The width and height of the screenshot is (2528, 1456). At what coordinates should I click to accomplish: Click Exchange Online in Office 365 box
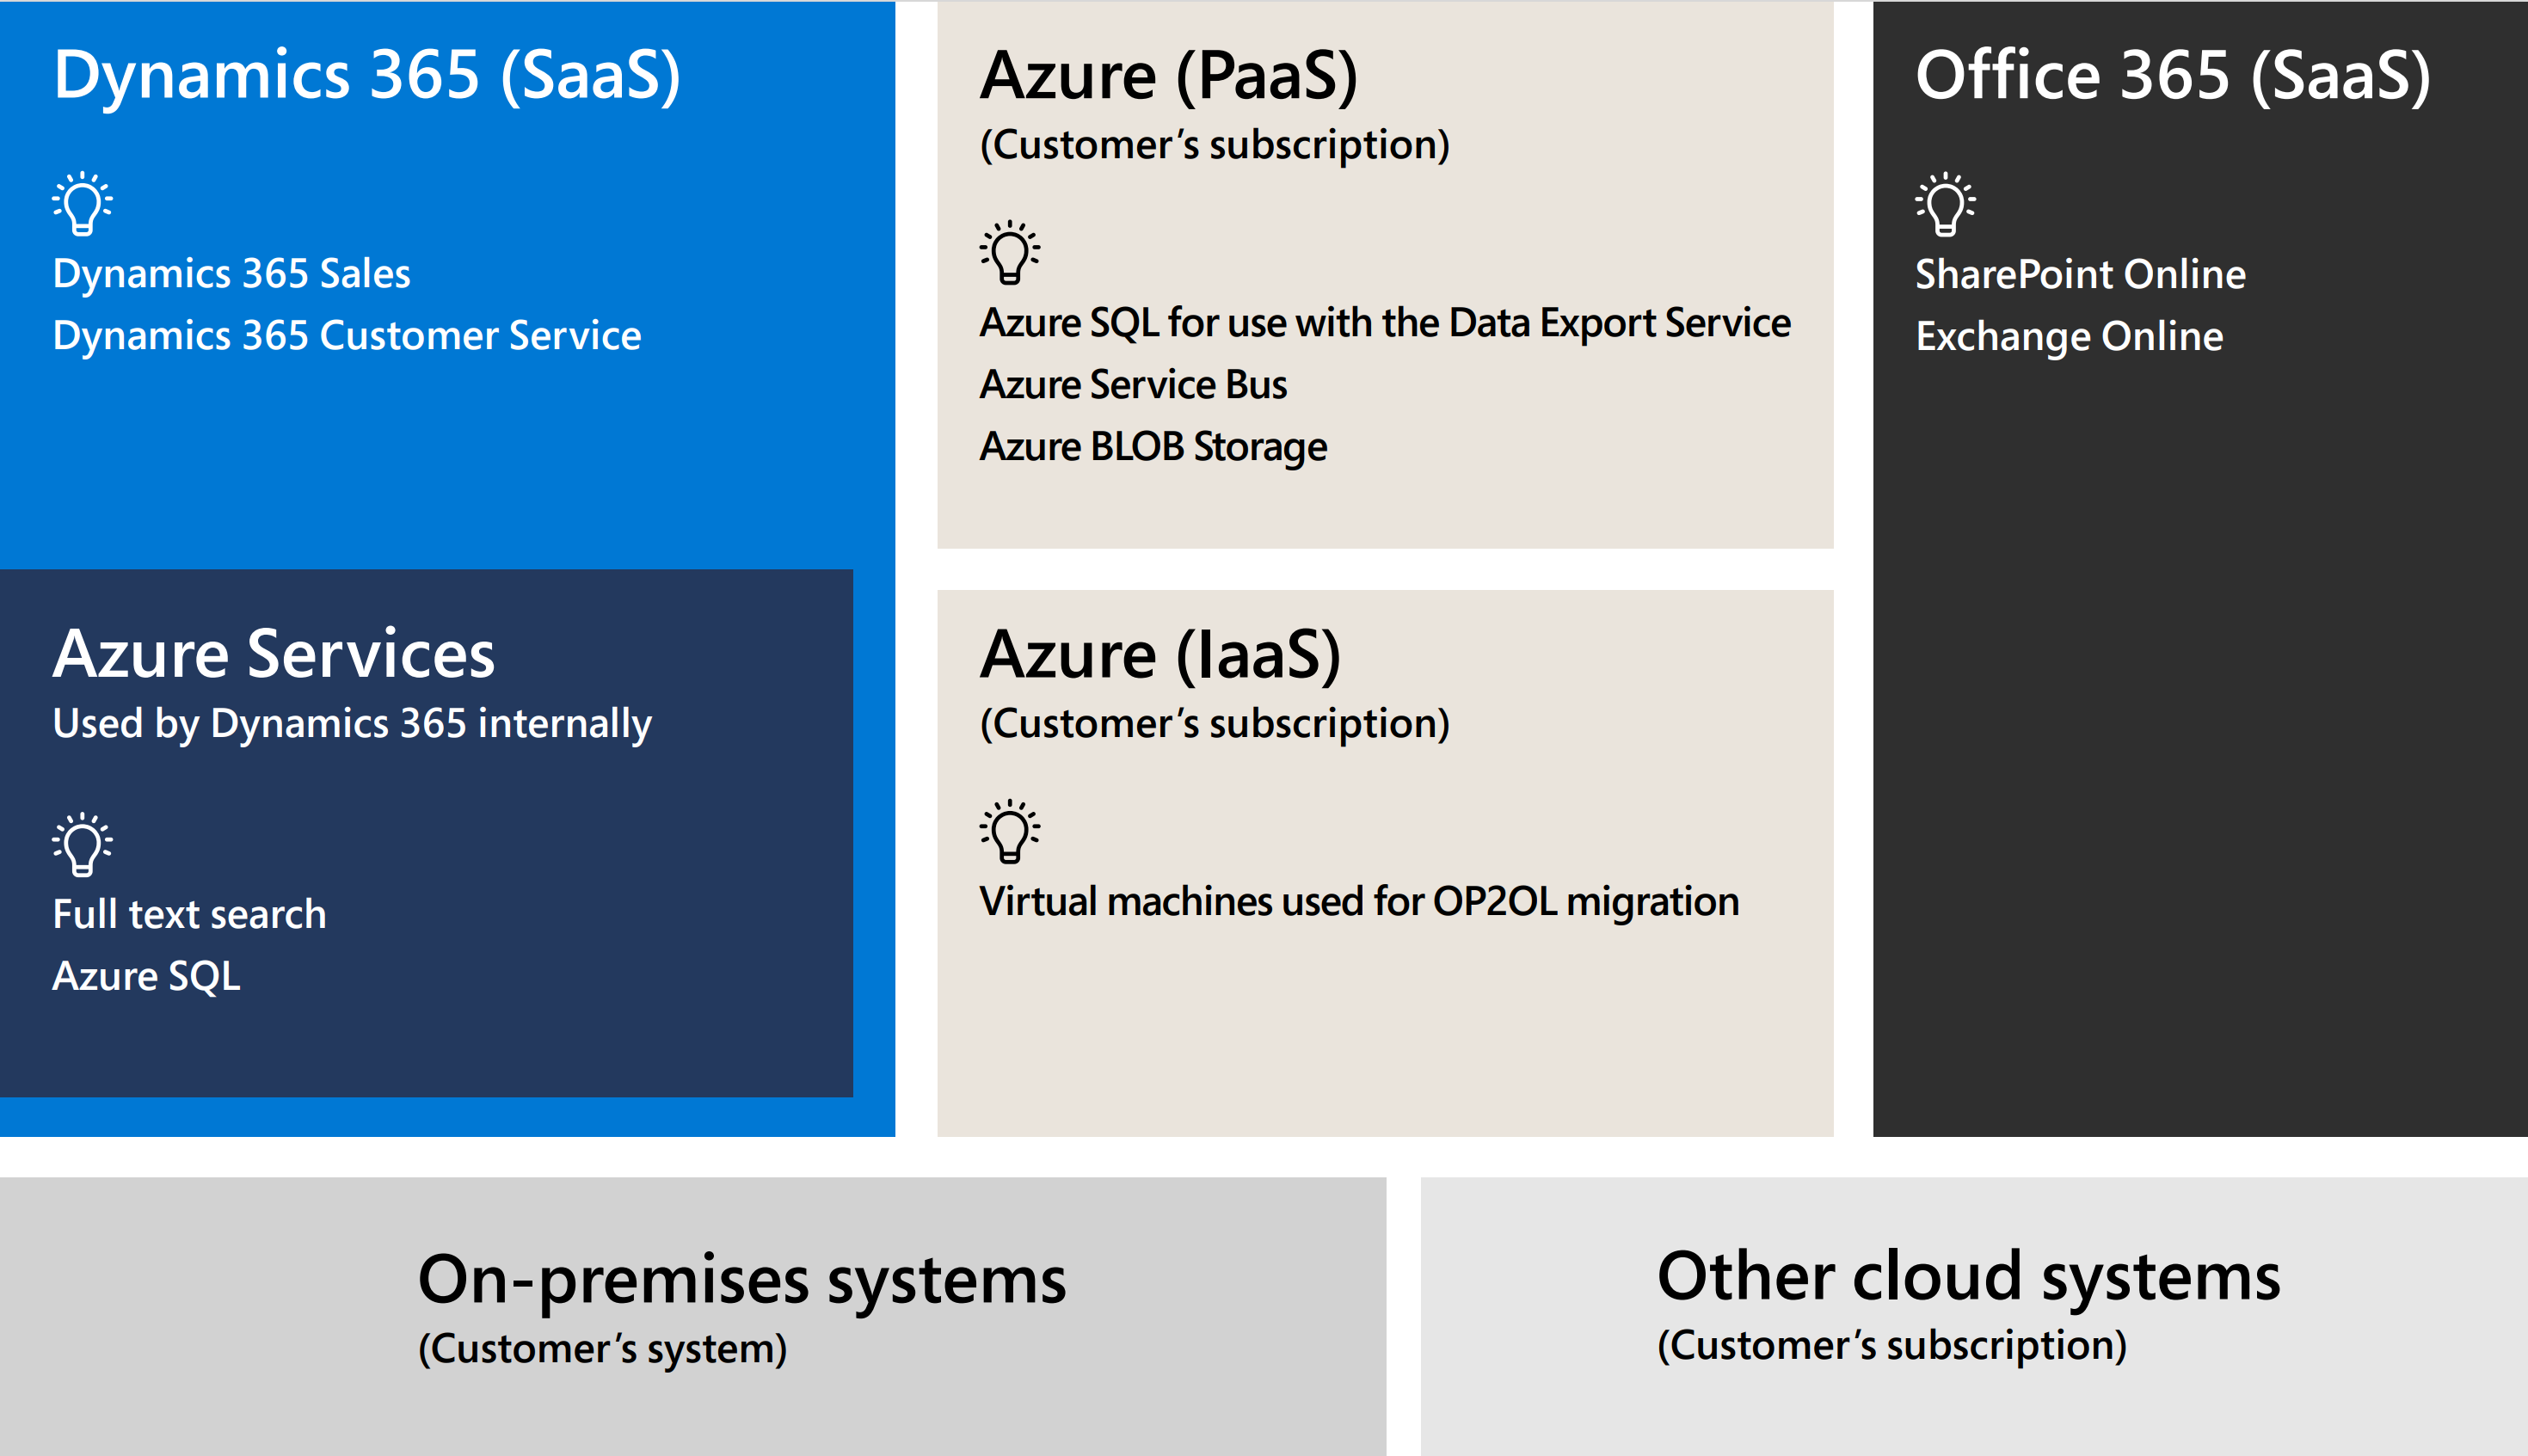coord(2068,337)
